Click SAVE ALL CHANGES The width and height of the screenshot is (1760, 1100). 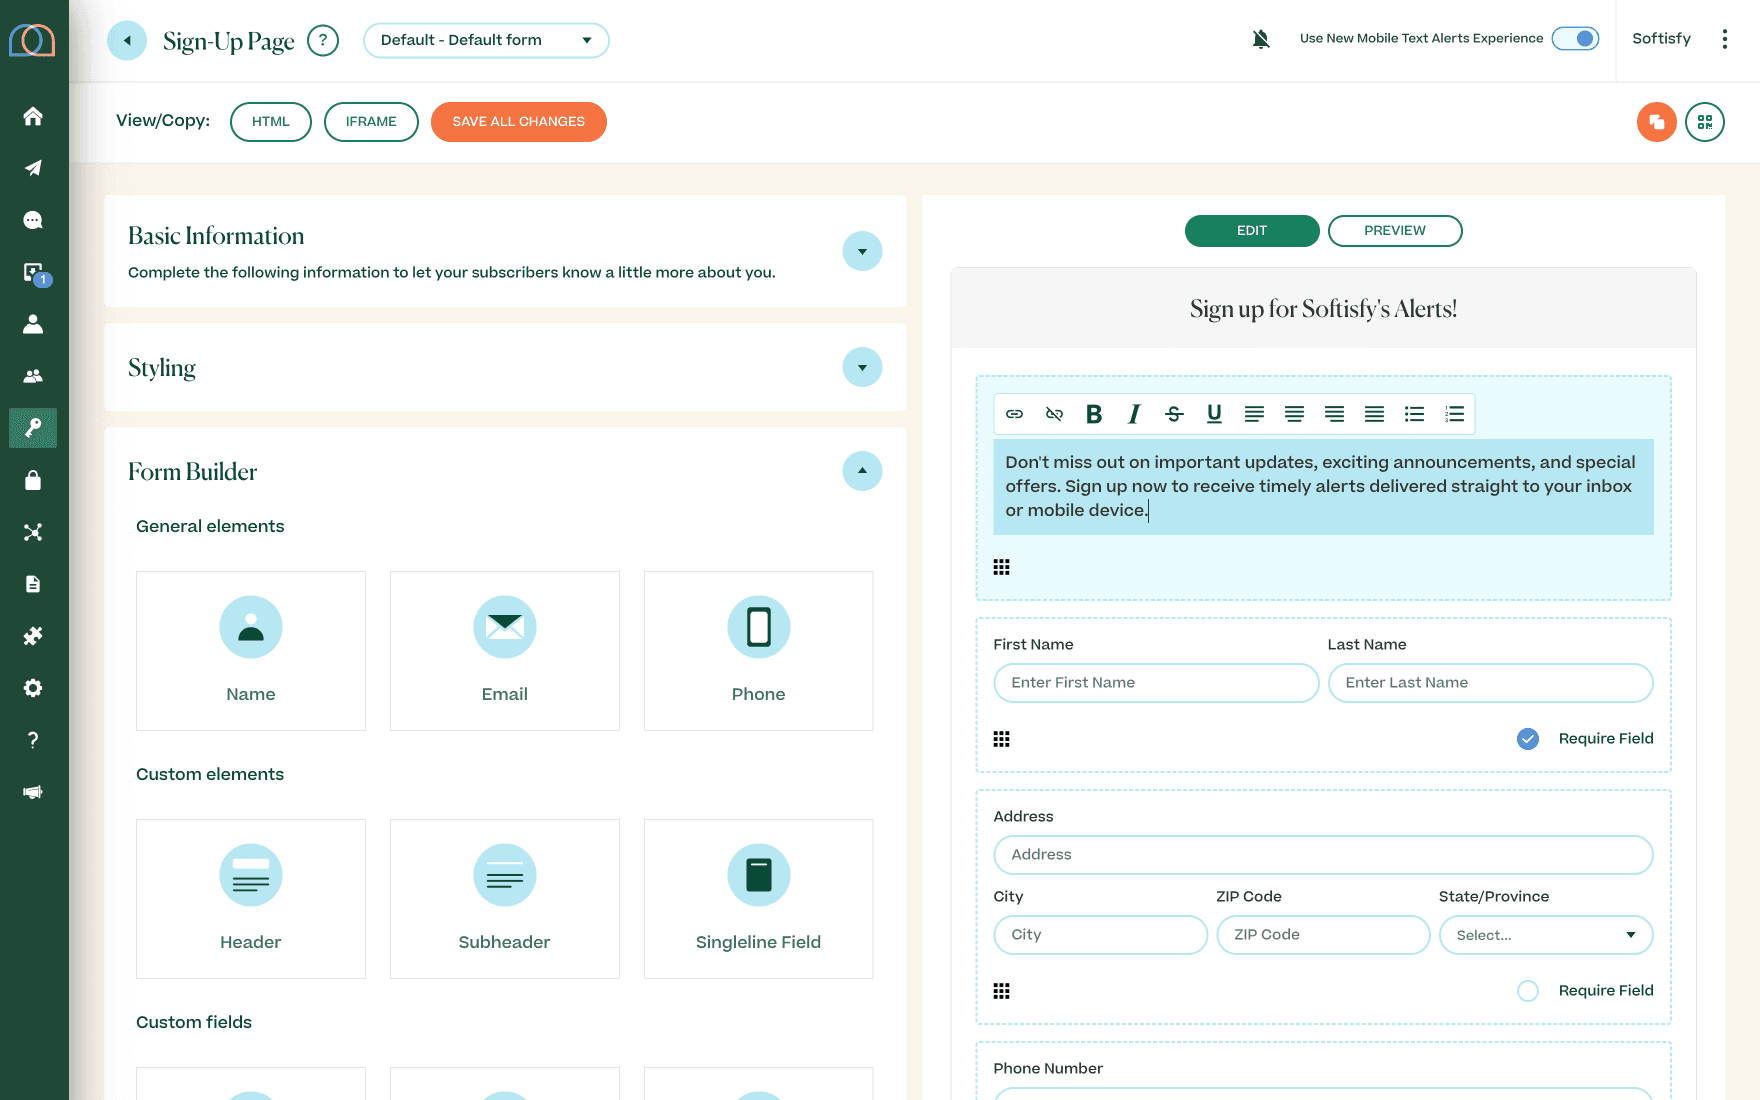coord(518,121)
